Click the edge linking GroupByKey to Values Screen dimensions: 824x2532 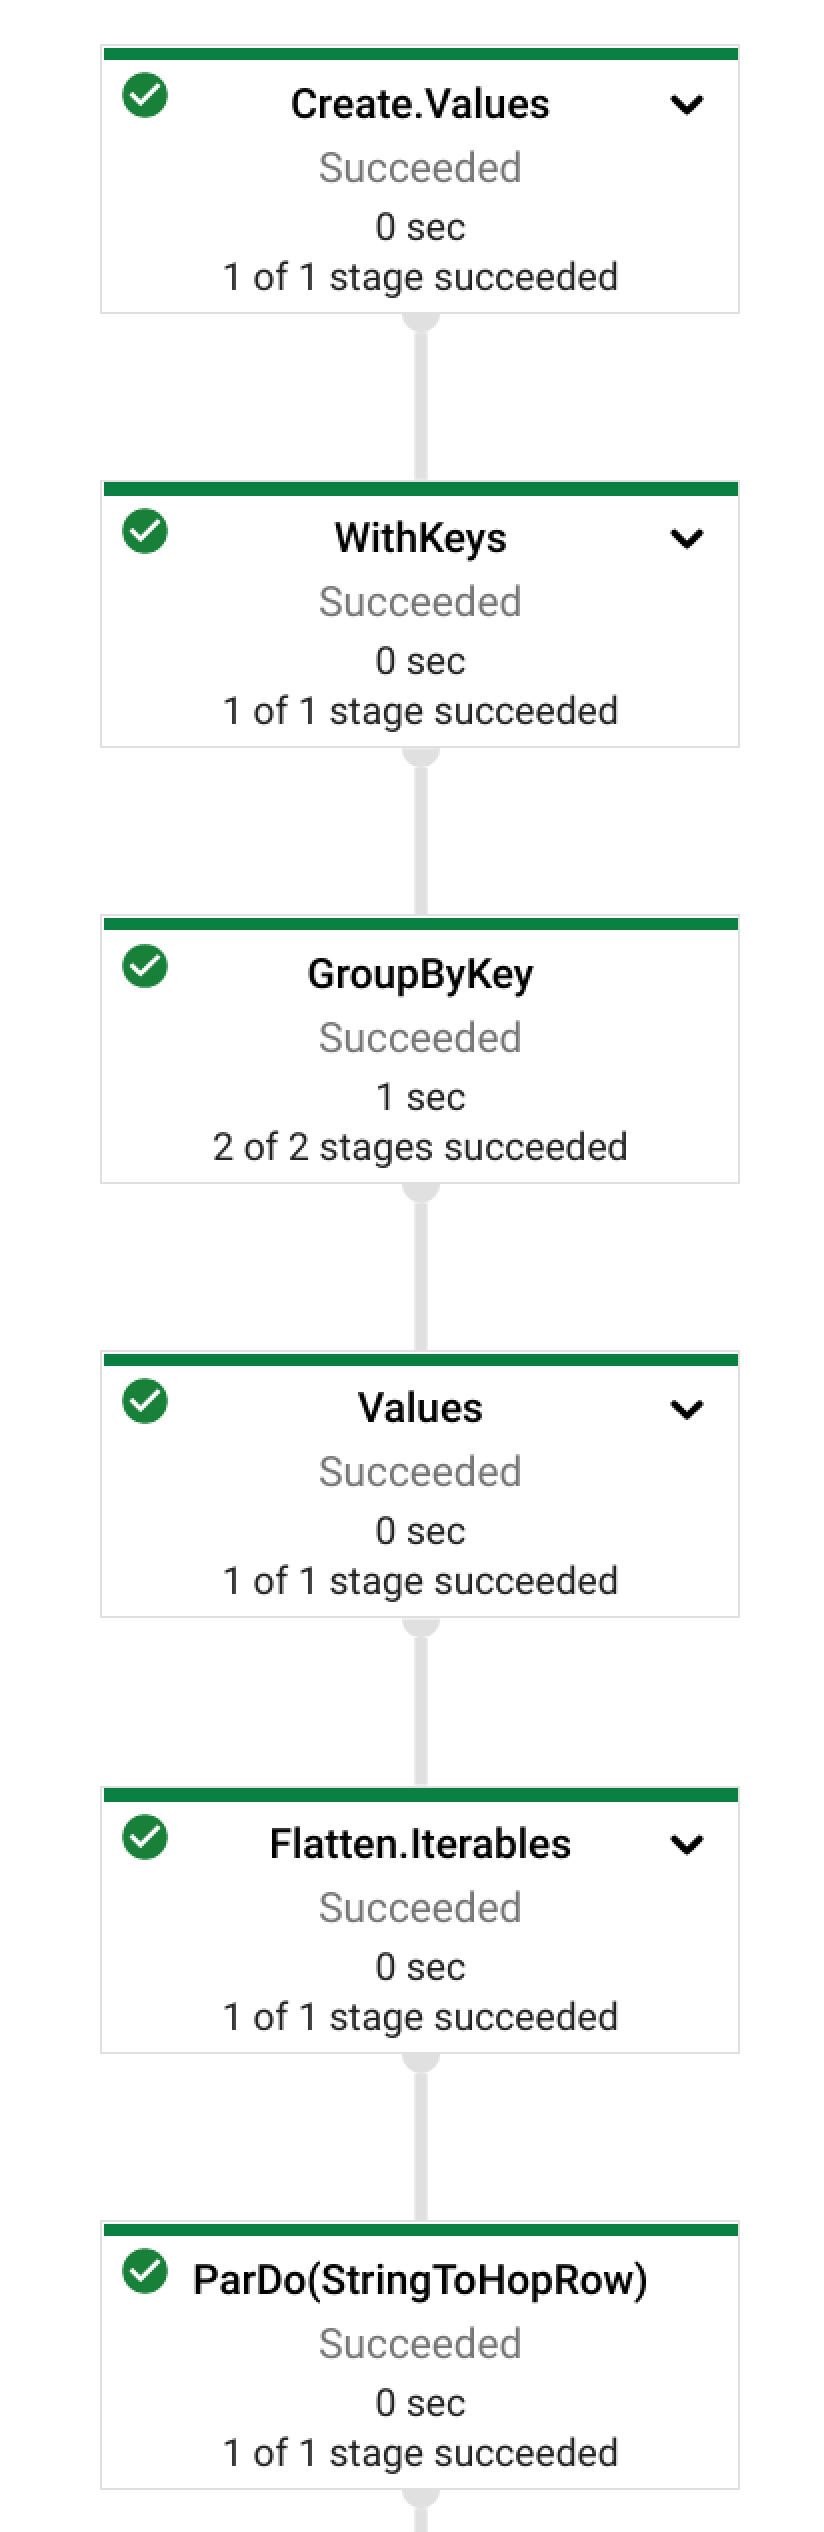point(421,1268)
